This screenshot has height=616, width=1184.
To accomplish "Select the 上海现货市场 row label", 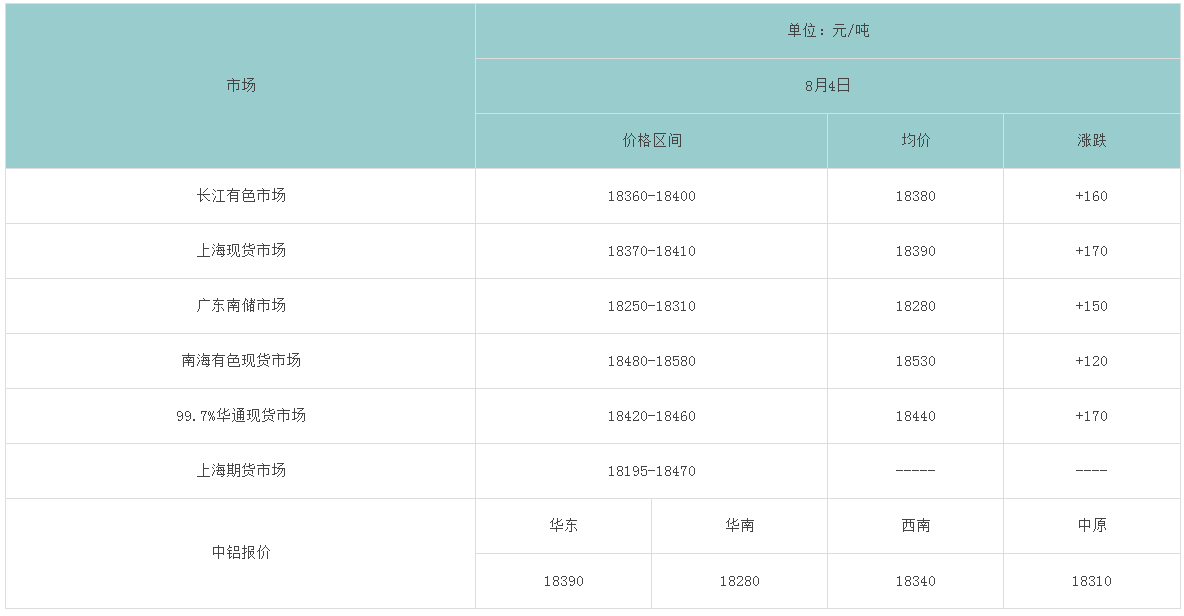I will point(241,251).
